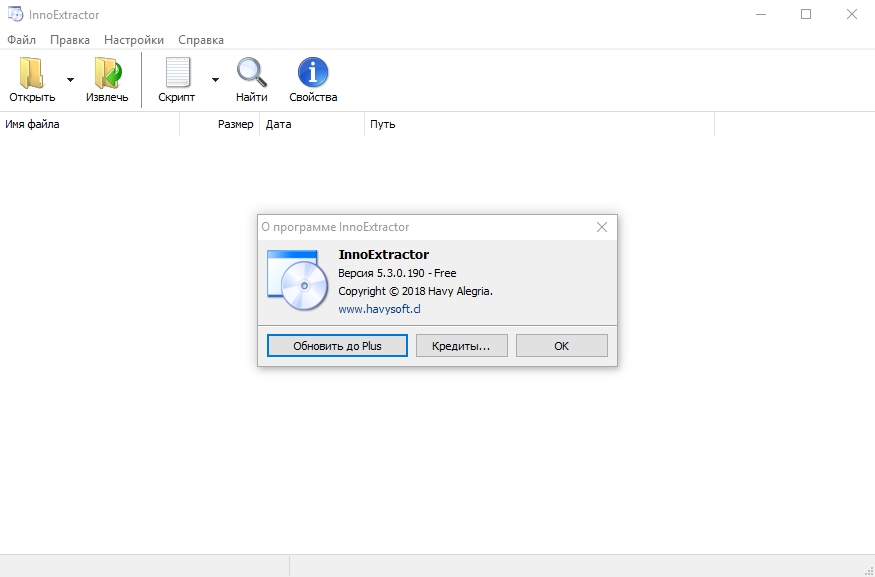Viewport: 875px width, 577px height.
Task: Open the Правка menu
Action: click(70, 40)
